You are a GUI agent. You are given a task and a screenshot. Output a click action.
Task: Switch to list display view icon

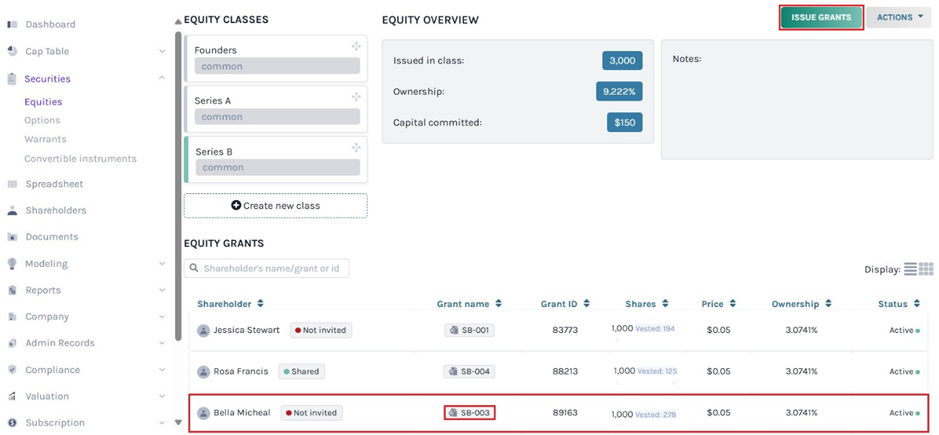click(910, 269)
